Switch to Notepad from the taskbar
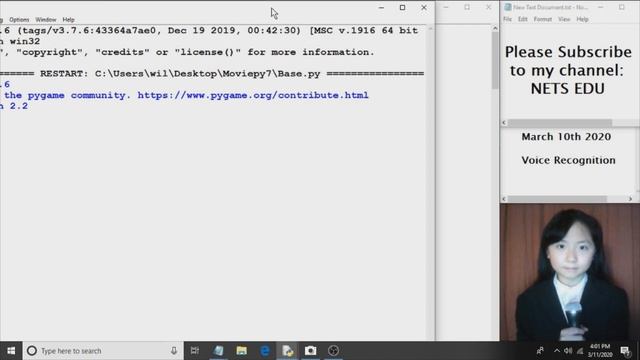 click(218, 351)
